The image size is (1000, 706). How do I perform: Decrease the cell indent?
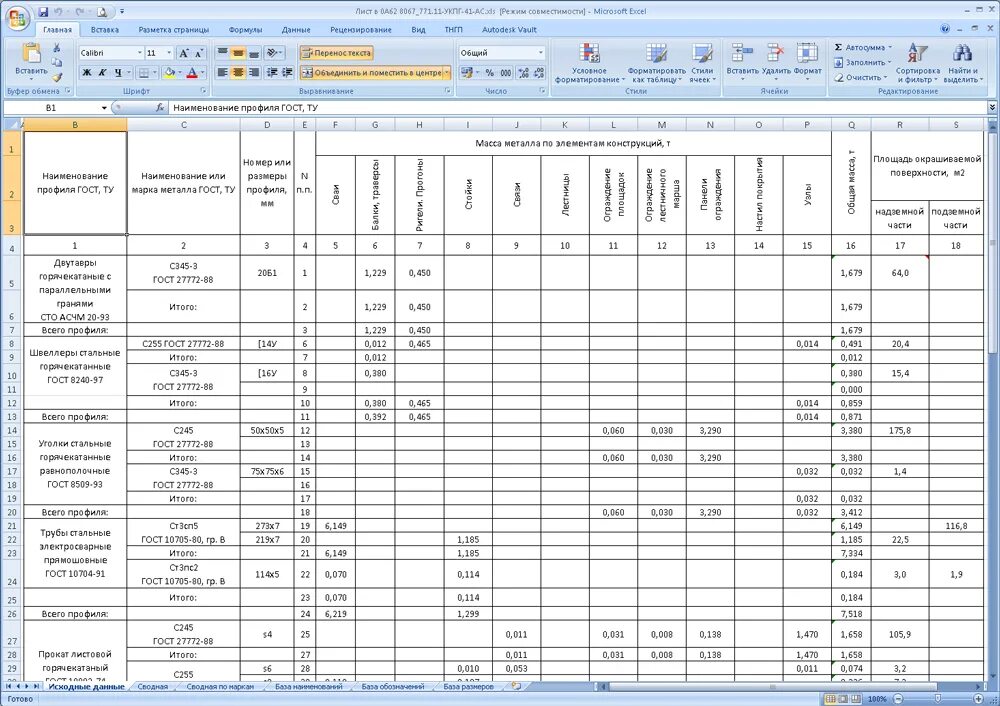pyautogui.click(x=272, y=73)
